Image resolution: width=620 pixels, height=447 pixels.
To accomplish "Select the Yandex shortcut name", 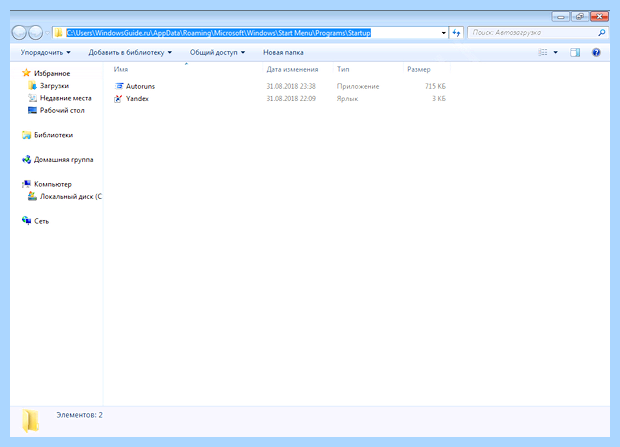I will (x=137, y=98).
